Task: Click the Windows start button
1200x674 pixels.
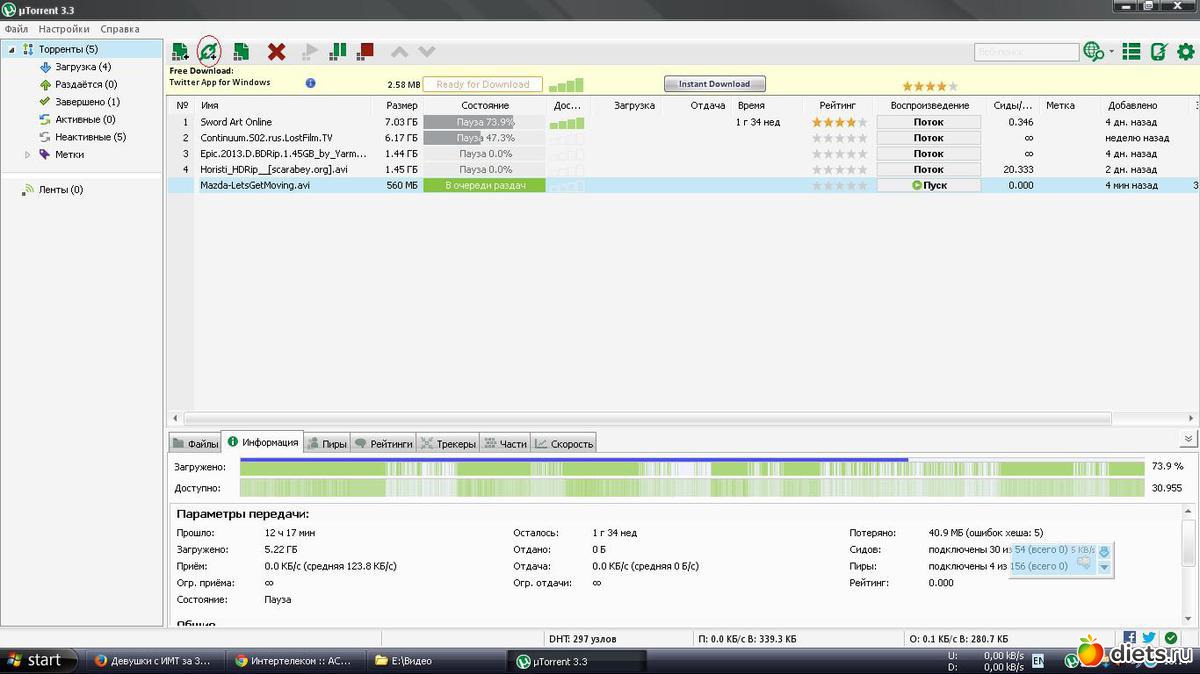Action: [x=35, y=660]
